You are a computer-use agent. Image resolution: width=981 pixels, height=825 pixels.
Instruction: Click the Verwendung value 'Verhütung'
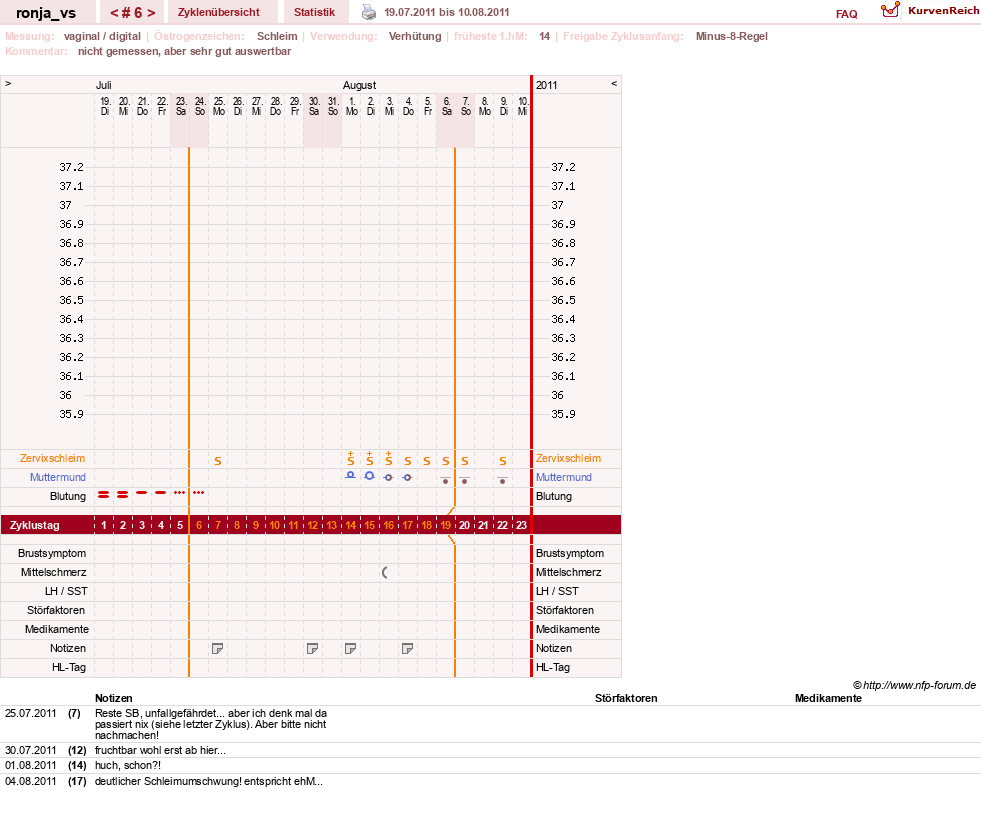click(x=415, y=36)
